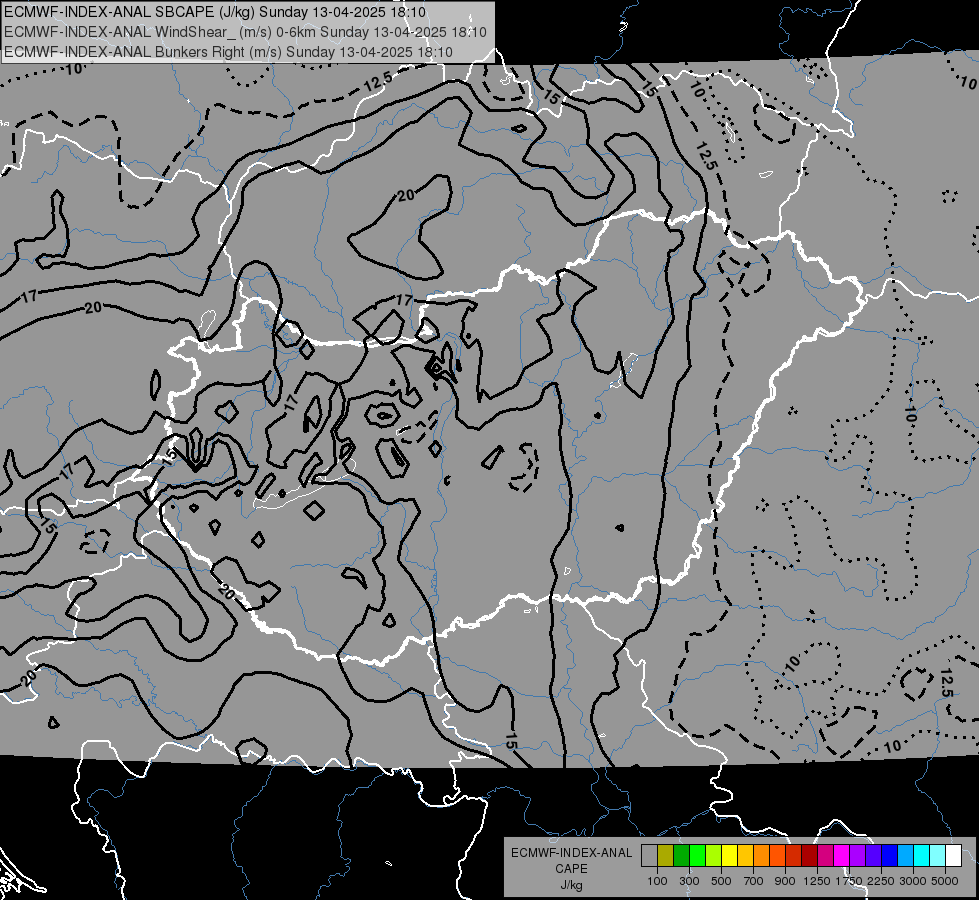The width and height of the screenshot is (979, 900).
Task: Select the pure blue legend swatch
Action: coord(890,856)
